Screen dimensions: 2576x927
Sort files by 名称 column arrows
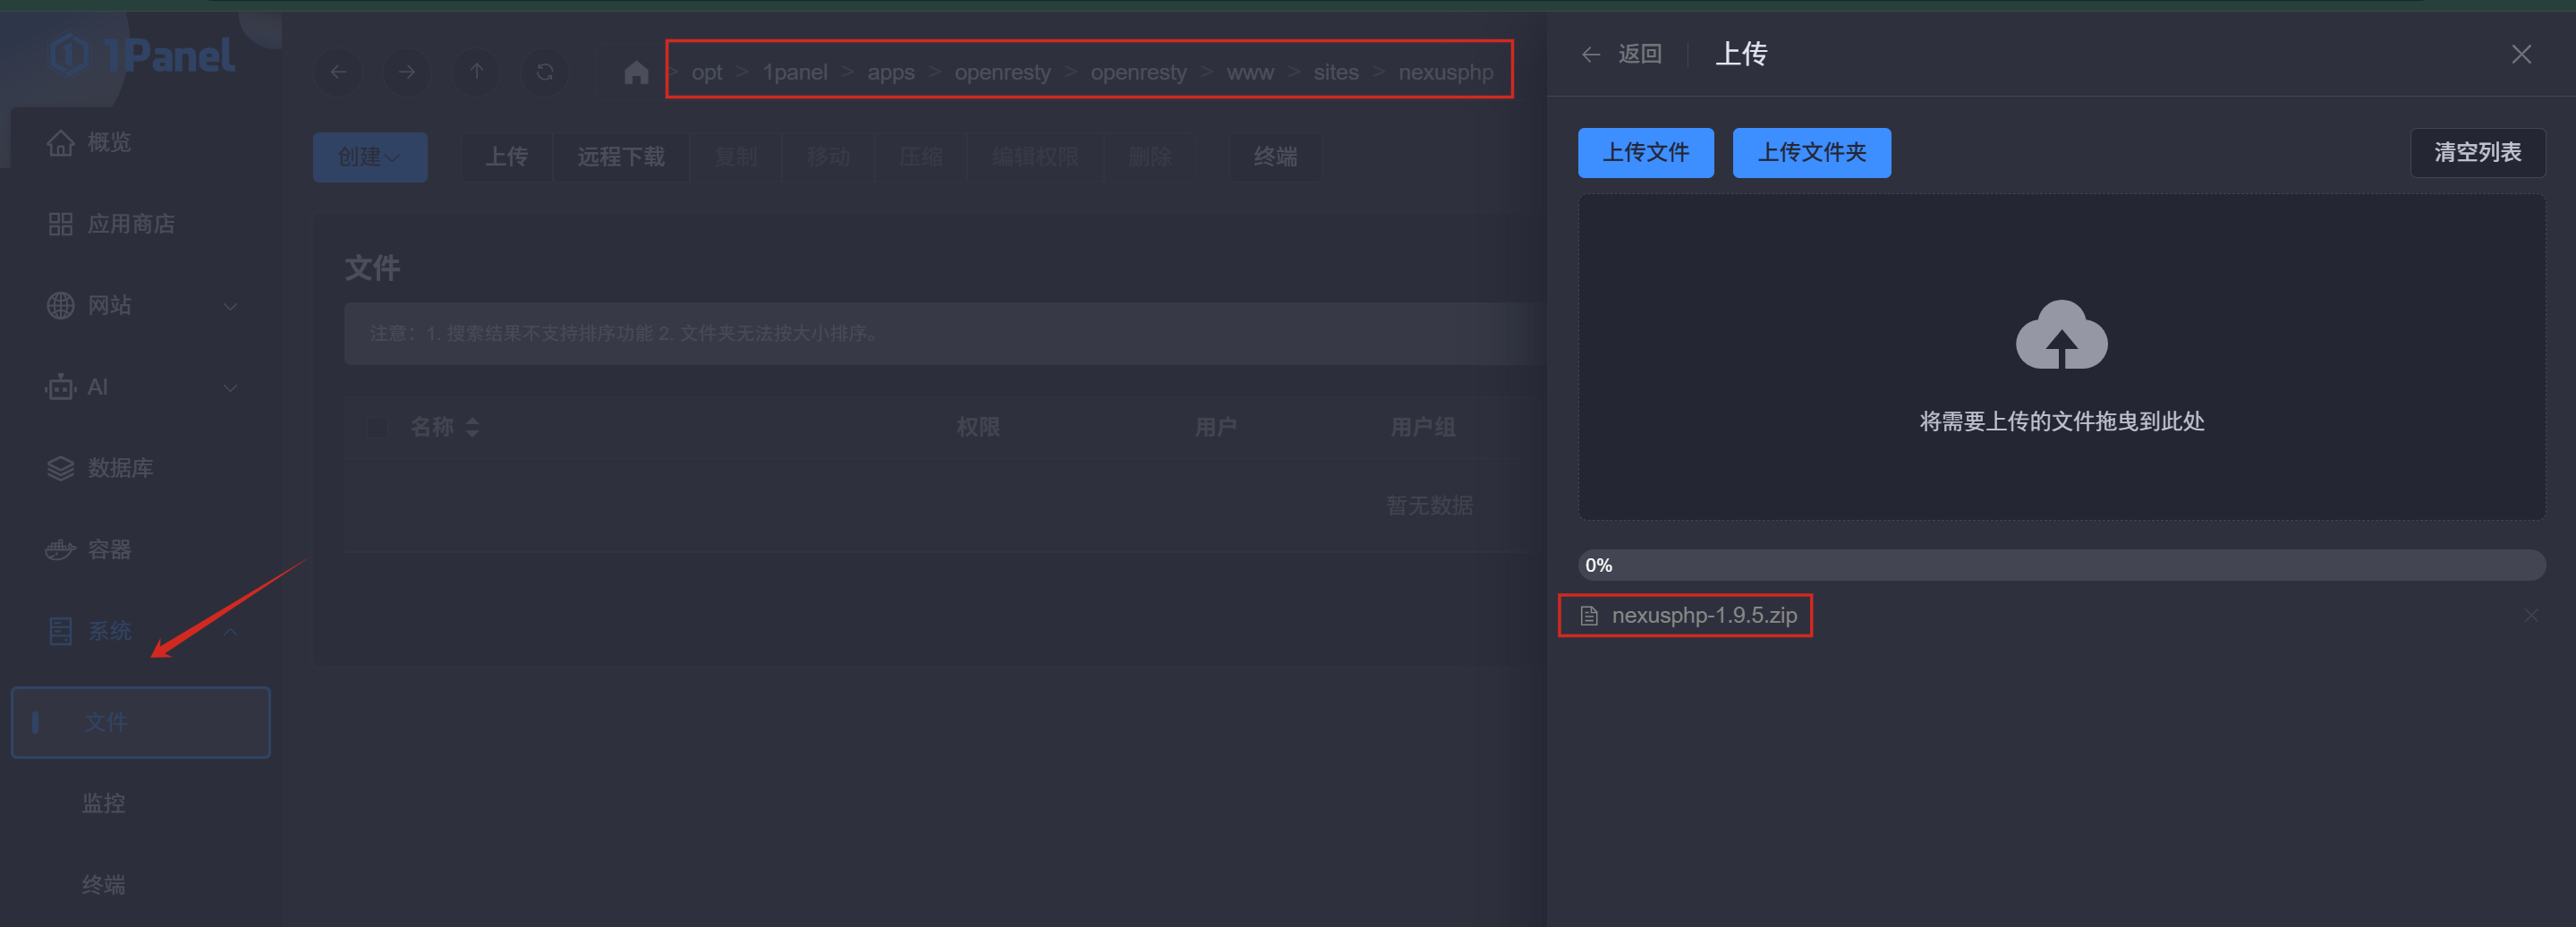pyautogui.click(x=472, y=427)
